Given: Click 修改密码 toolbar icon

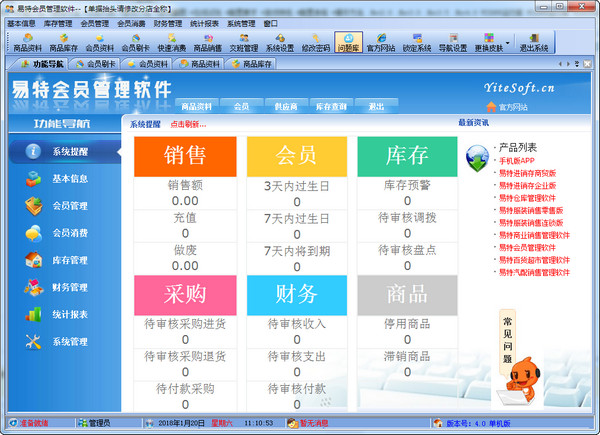Looking at the screenshot, I should [316, 42].
